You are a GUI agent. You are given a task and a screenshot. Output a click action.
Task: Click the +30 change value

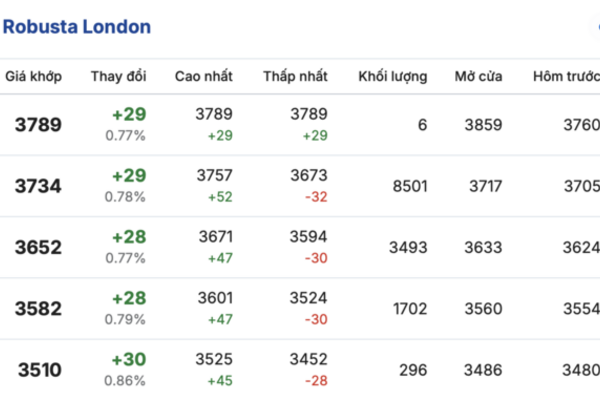coord(128,360)
